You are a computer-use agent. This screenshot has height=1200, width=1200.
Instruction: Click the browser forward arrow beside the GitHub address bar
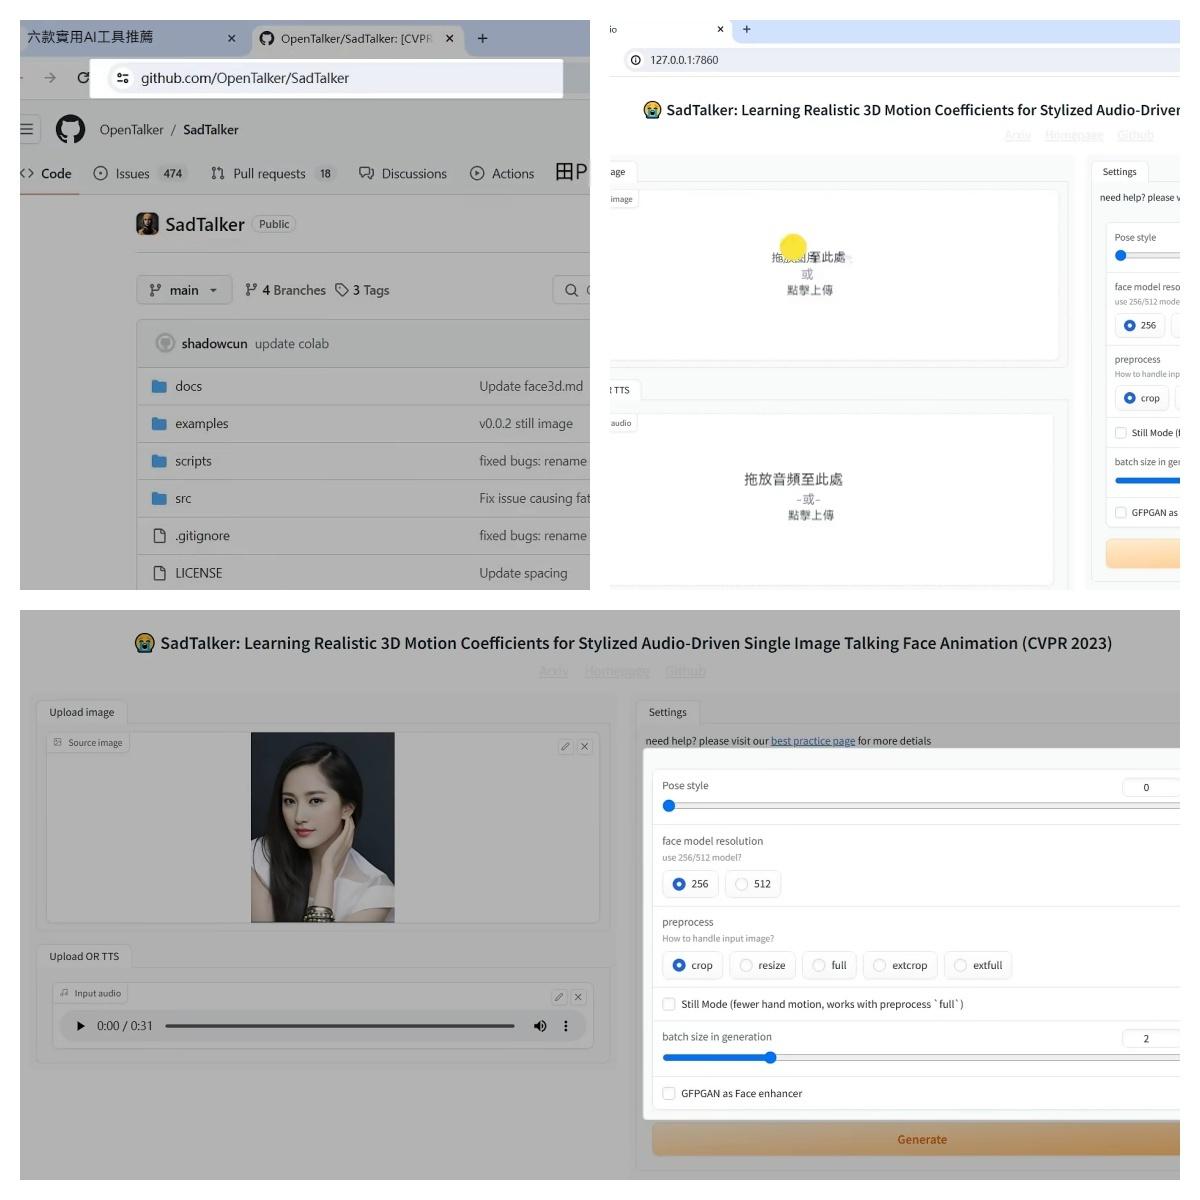point(50,77)
